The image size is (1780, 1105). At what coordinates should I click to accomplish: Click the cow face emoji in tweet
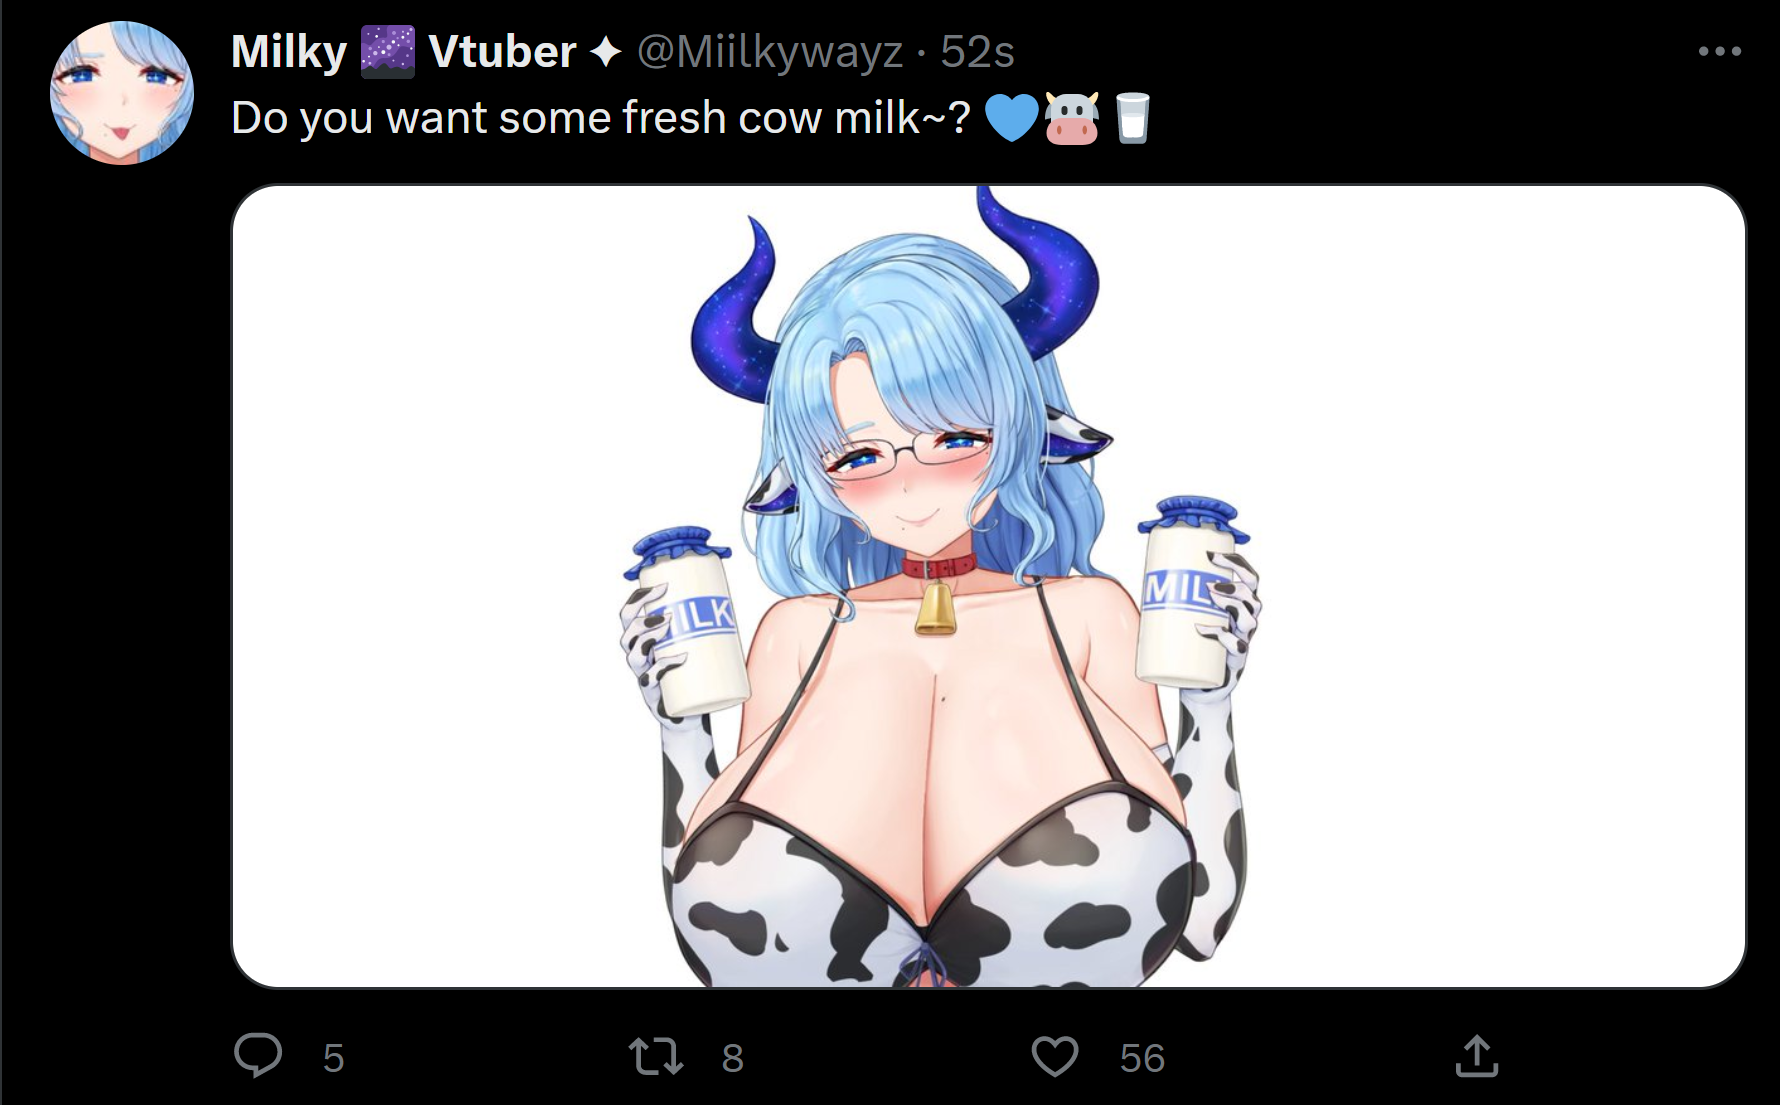pyautogui.click(x=1072, y=118)
